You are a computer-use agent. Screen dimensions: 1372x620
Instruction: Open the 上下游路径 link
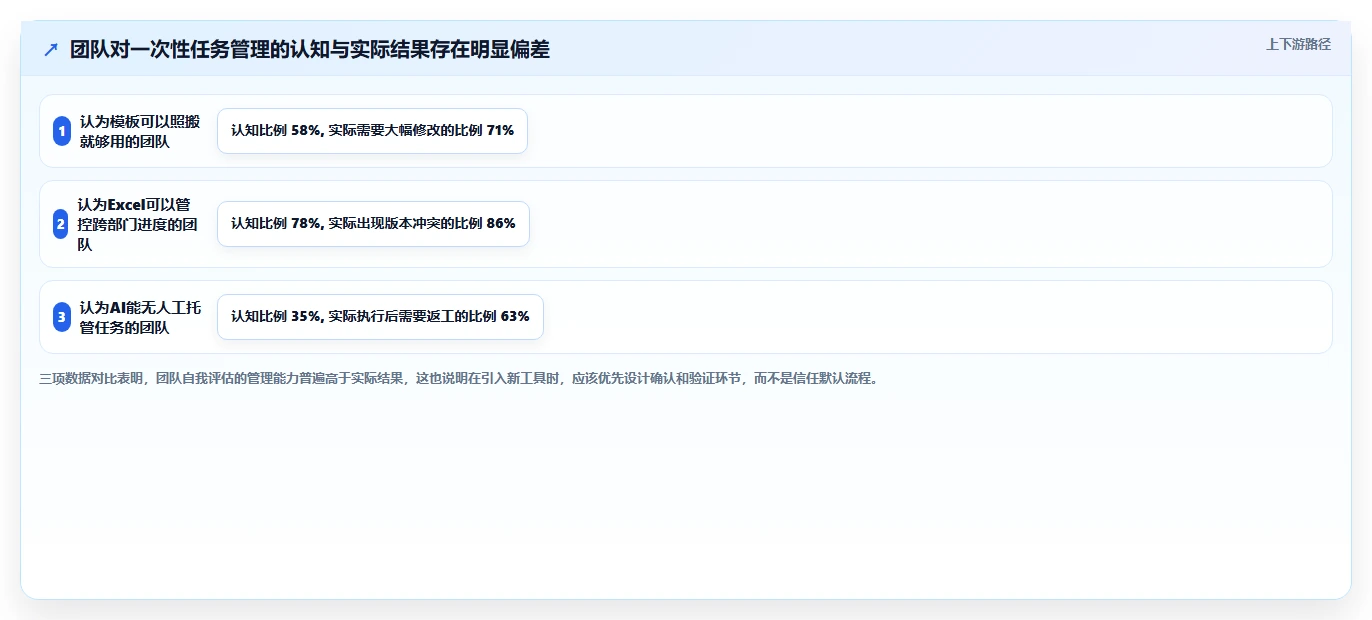coord(1298,44)
